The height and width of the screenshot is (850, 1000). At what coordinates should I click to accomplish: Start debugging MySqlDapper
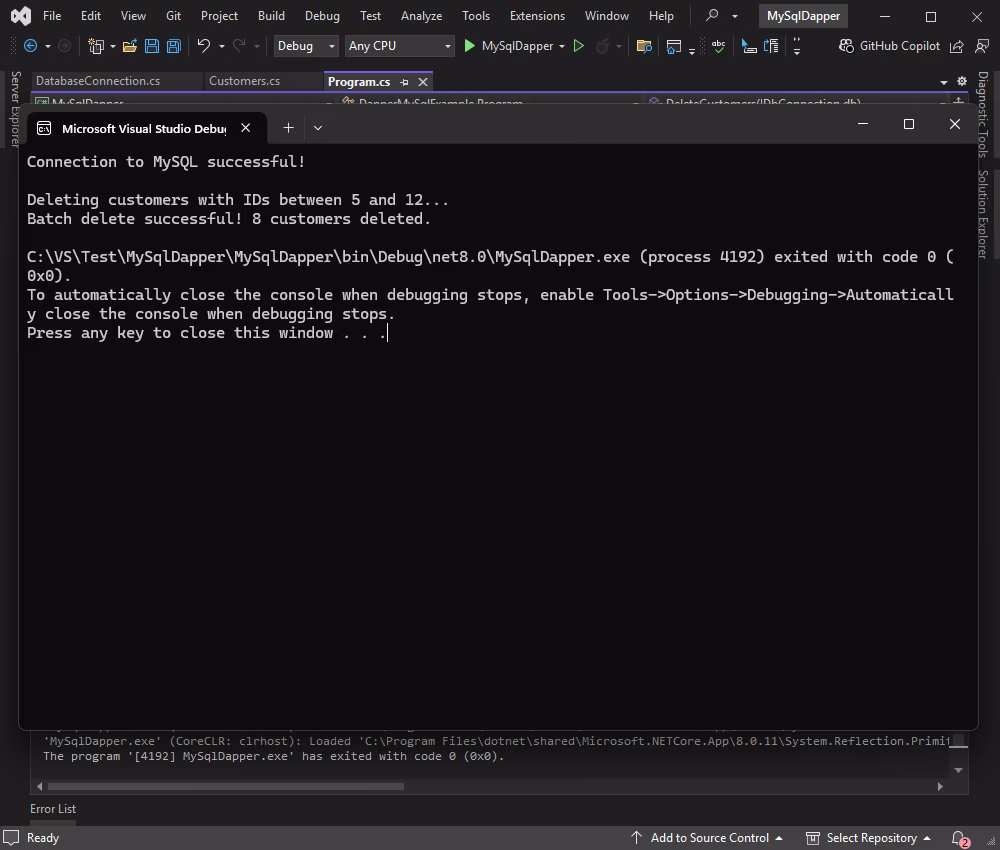pos(469,45)
